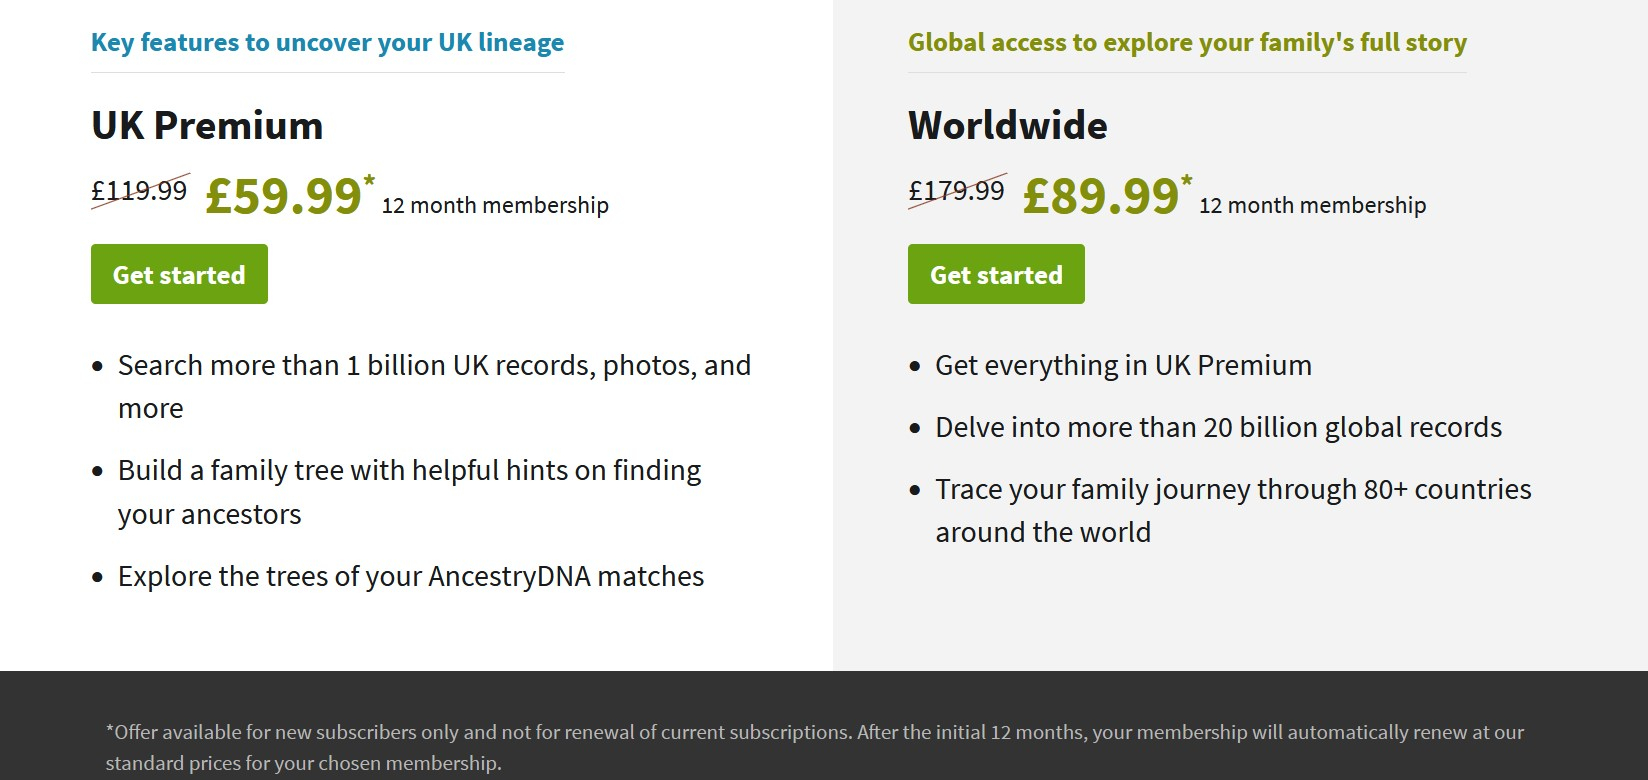Click 'Key features to uncover your UK lineage'
This screenshot has height=780, width=1648.
[328, 42]
